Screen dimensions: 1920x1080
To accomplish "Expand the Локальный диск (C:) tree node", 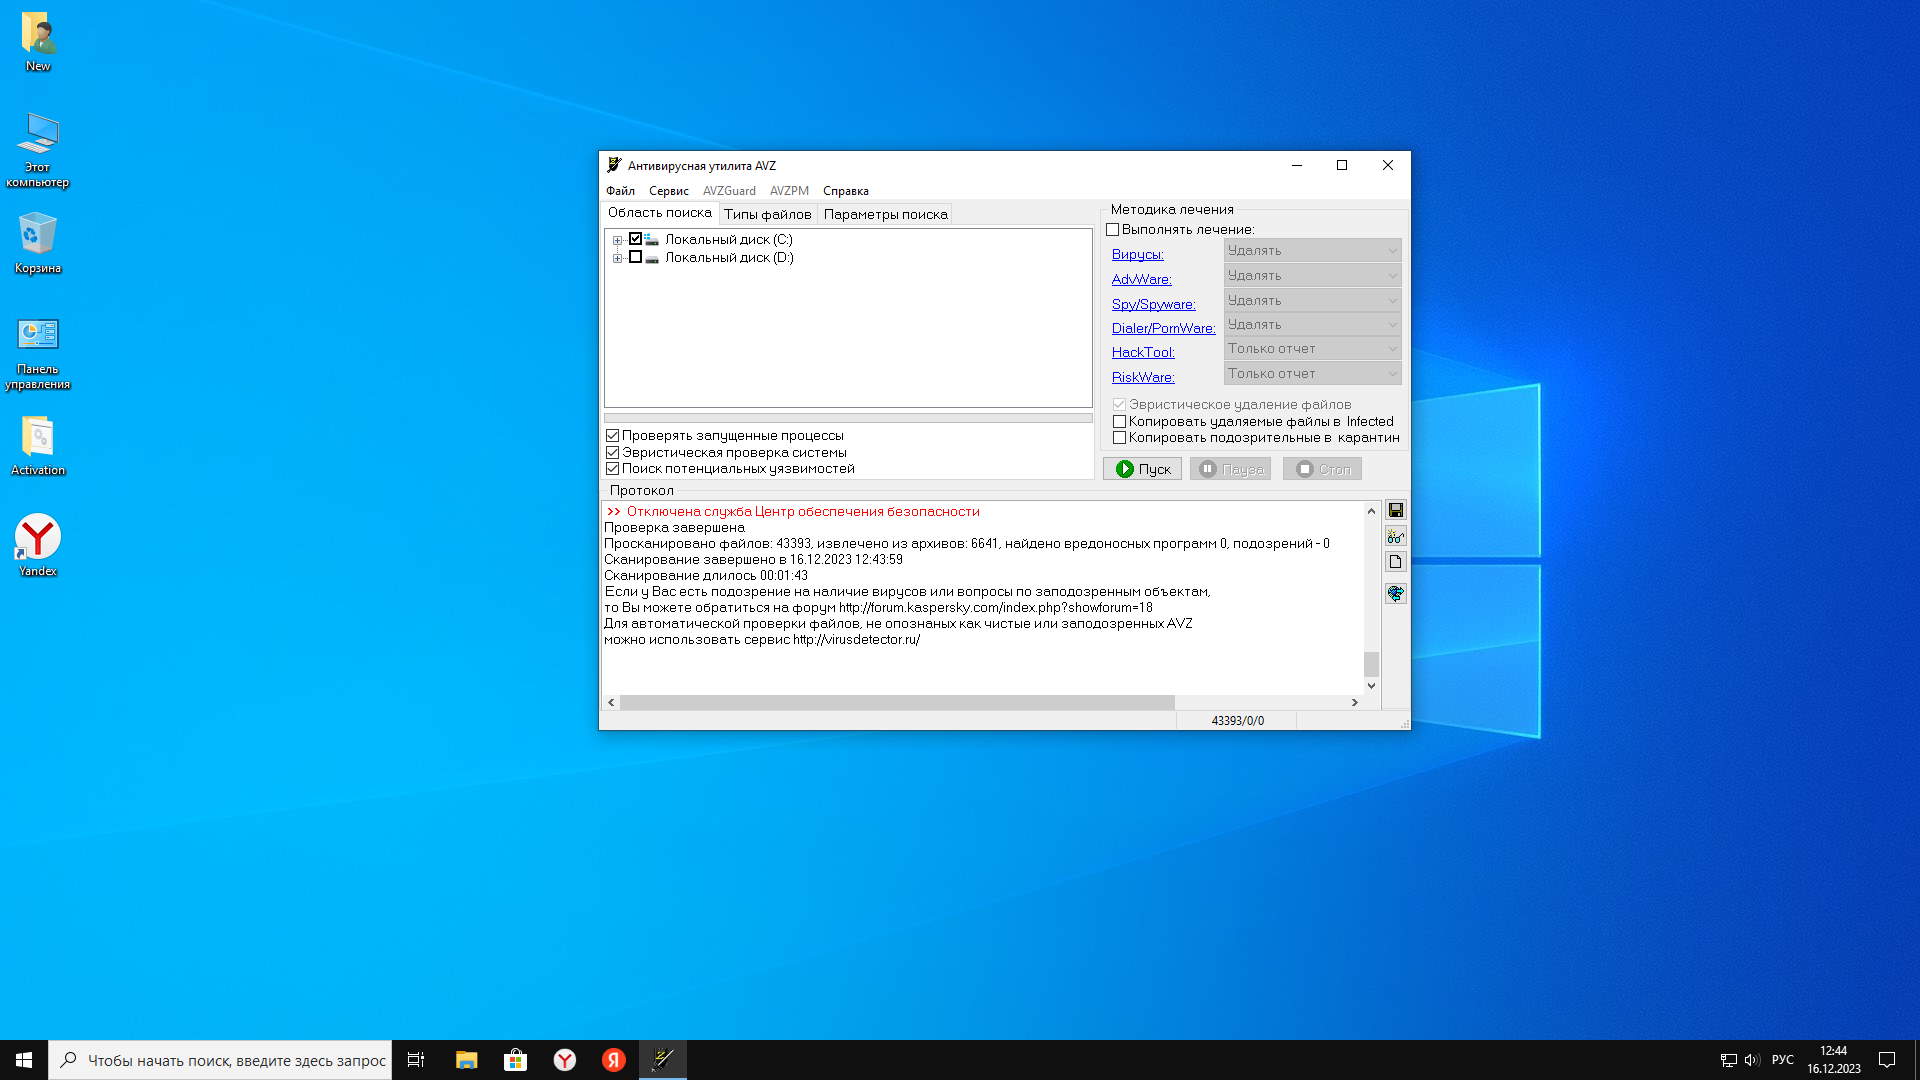I will 617,240.
